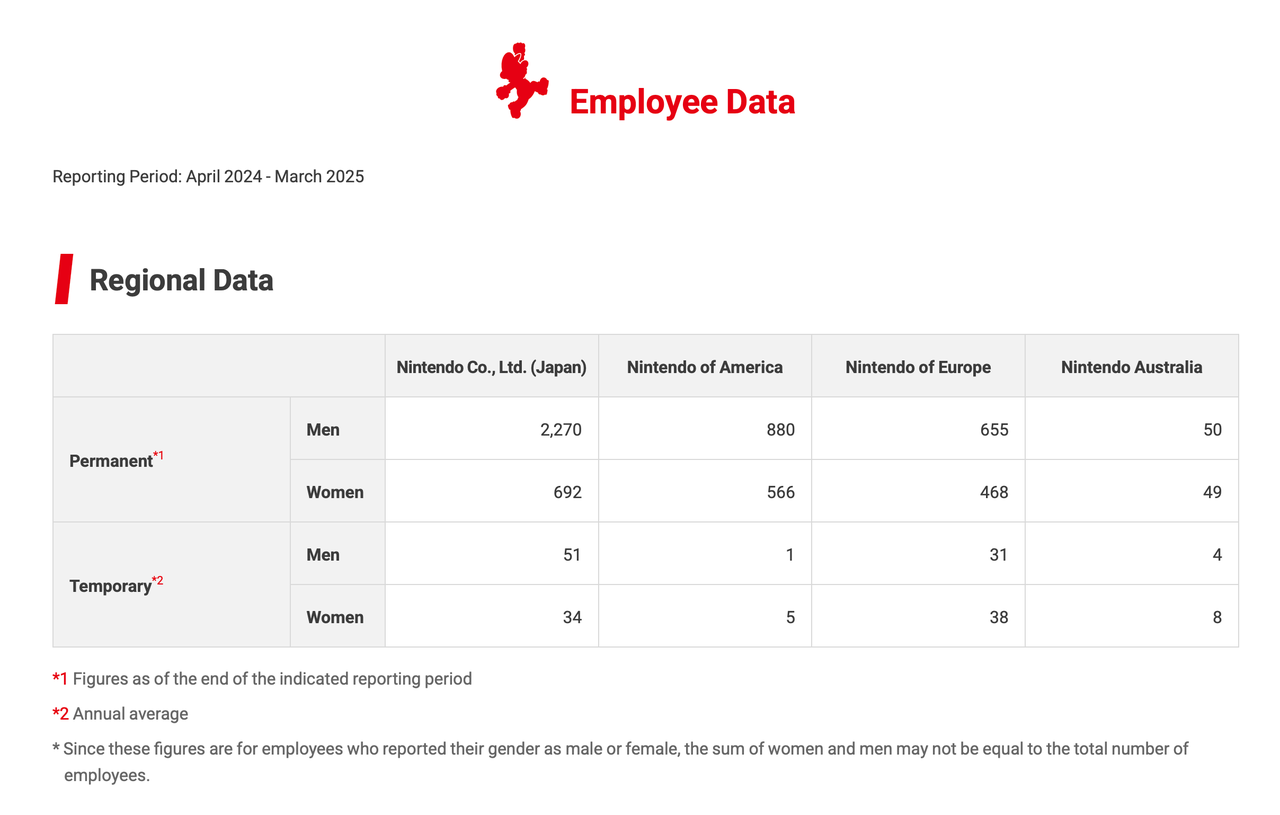Select the value 880 for America permanent men
This screenshot has height=815, width=1280.
781,430
